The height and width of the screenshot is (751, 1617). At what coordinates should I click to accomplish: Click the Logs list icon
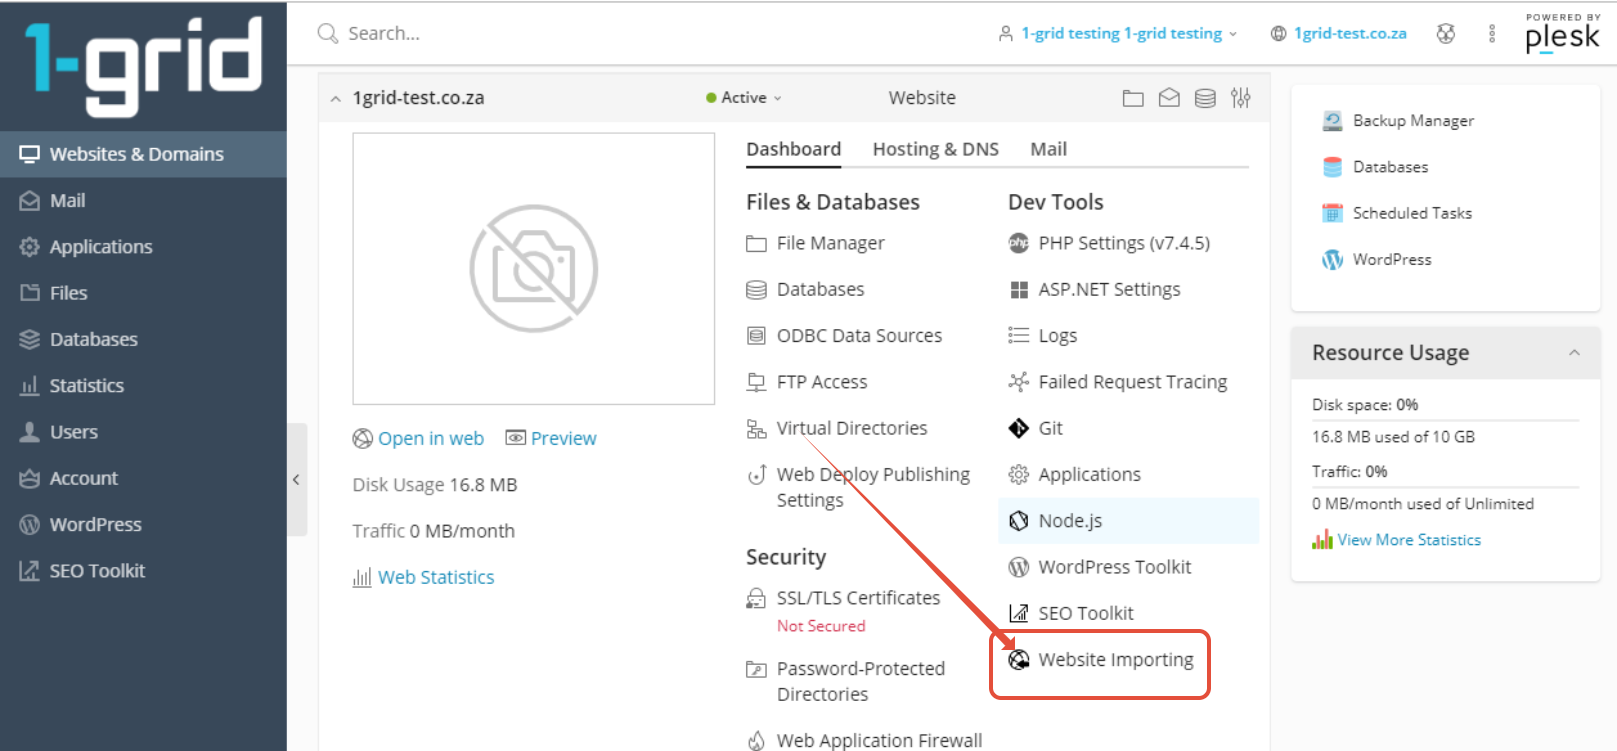click(x=1018, y=336)
